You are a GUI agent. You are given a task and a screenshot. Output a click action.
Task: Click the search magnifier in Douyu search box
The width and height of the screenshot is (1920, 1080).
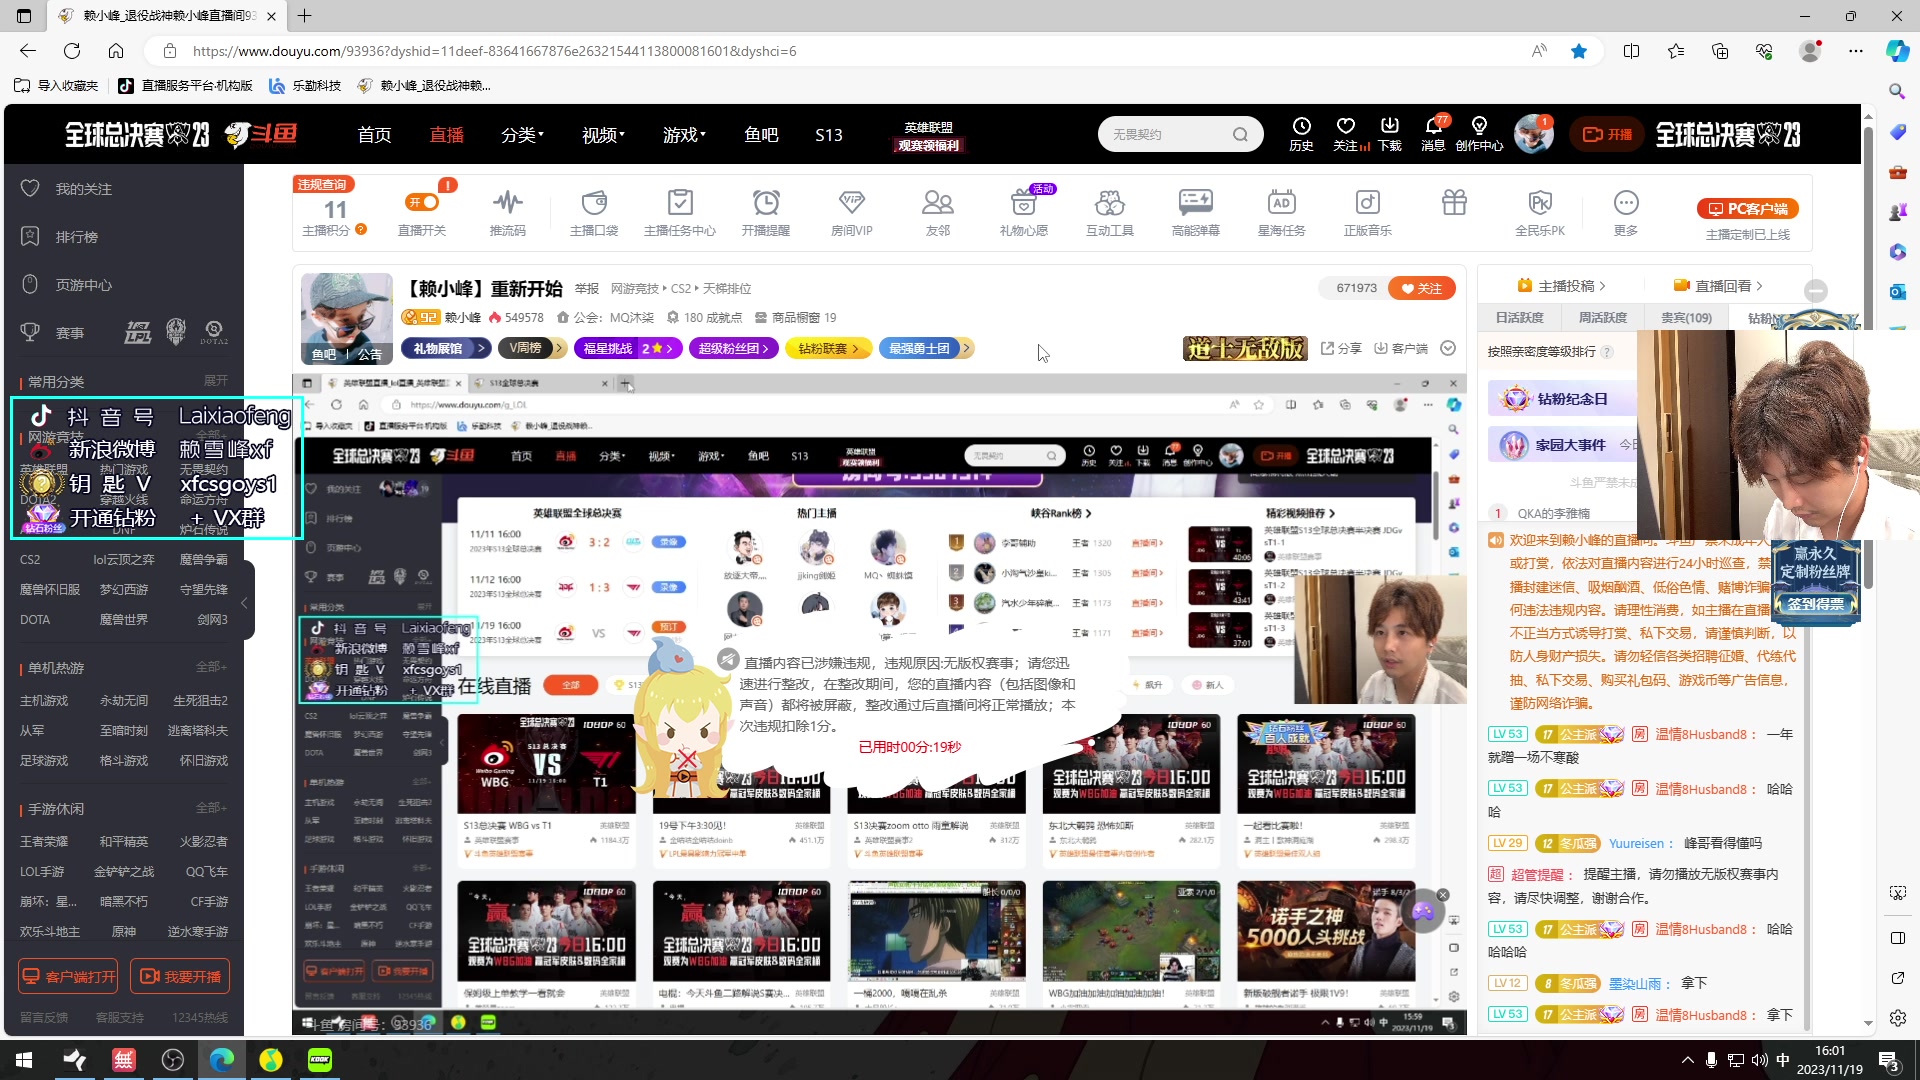point(1240,134)
